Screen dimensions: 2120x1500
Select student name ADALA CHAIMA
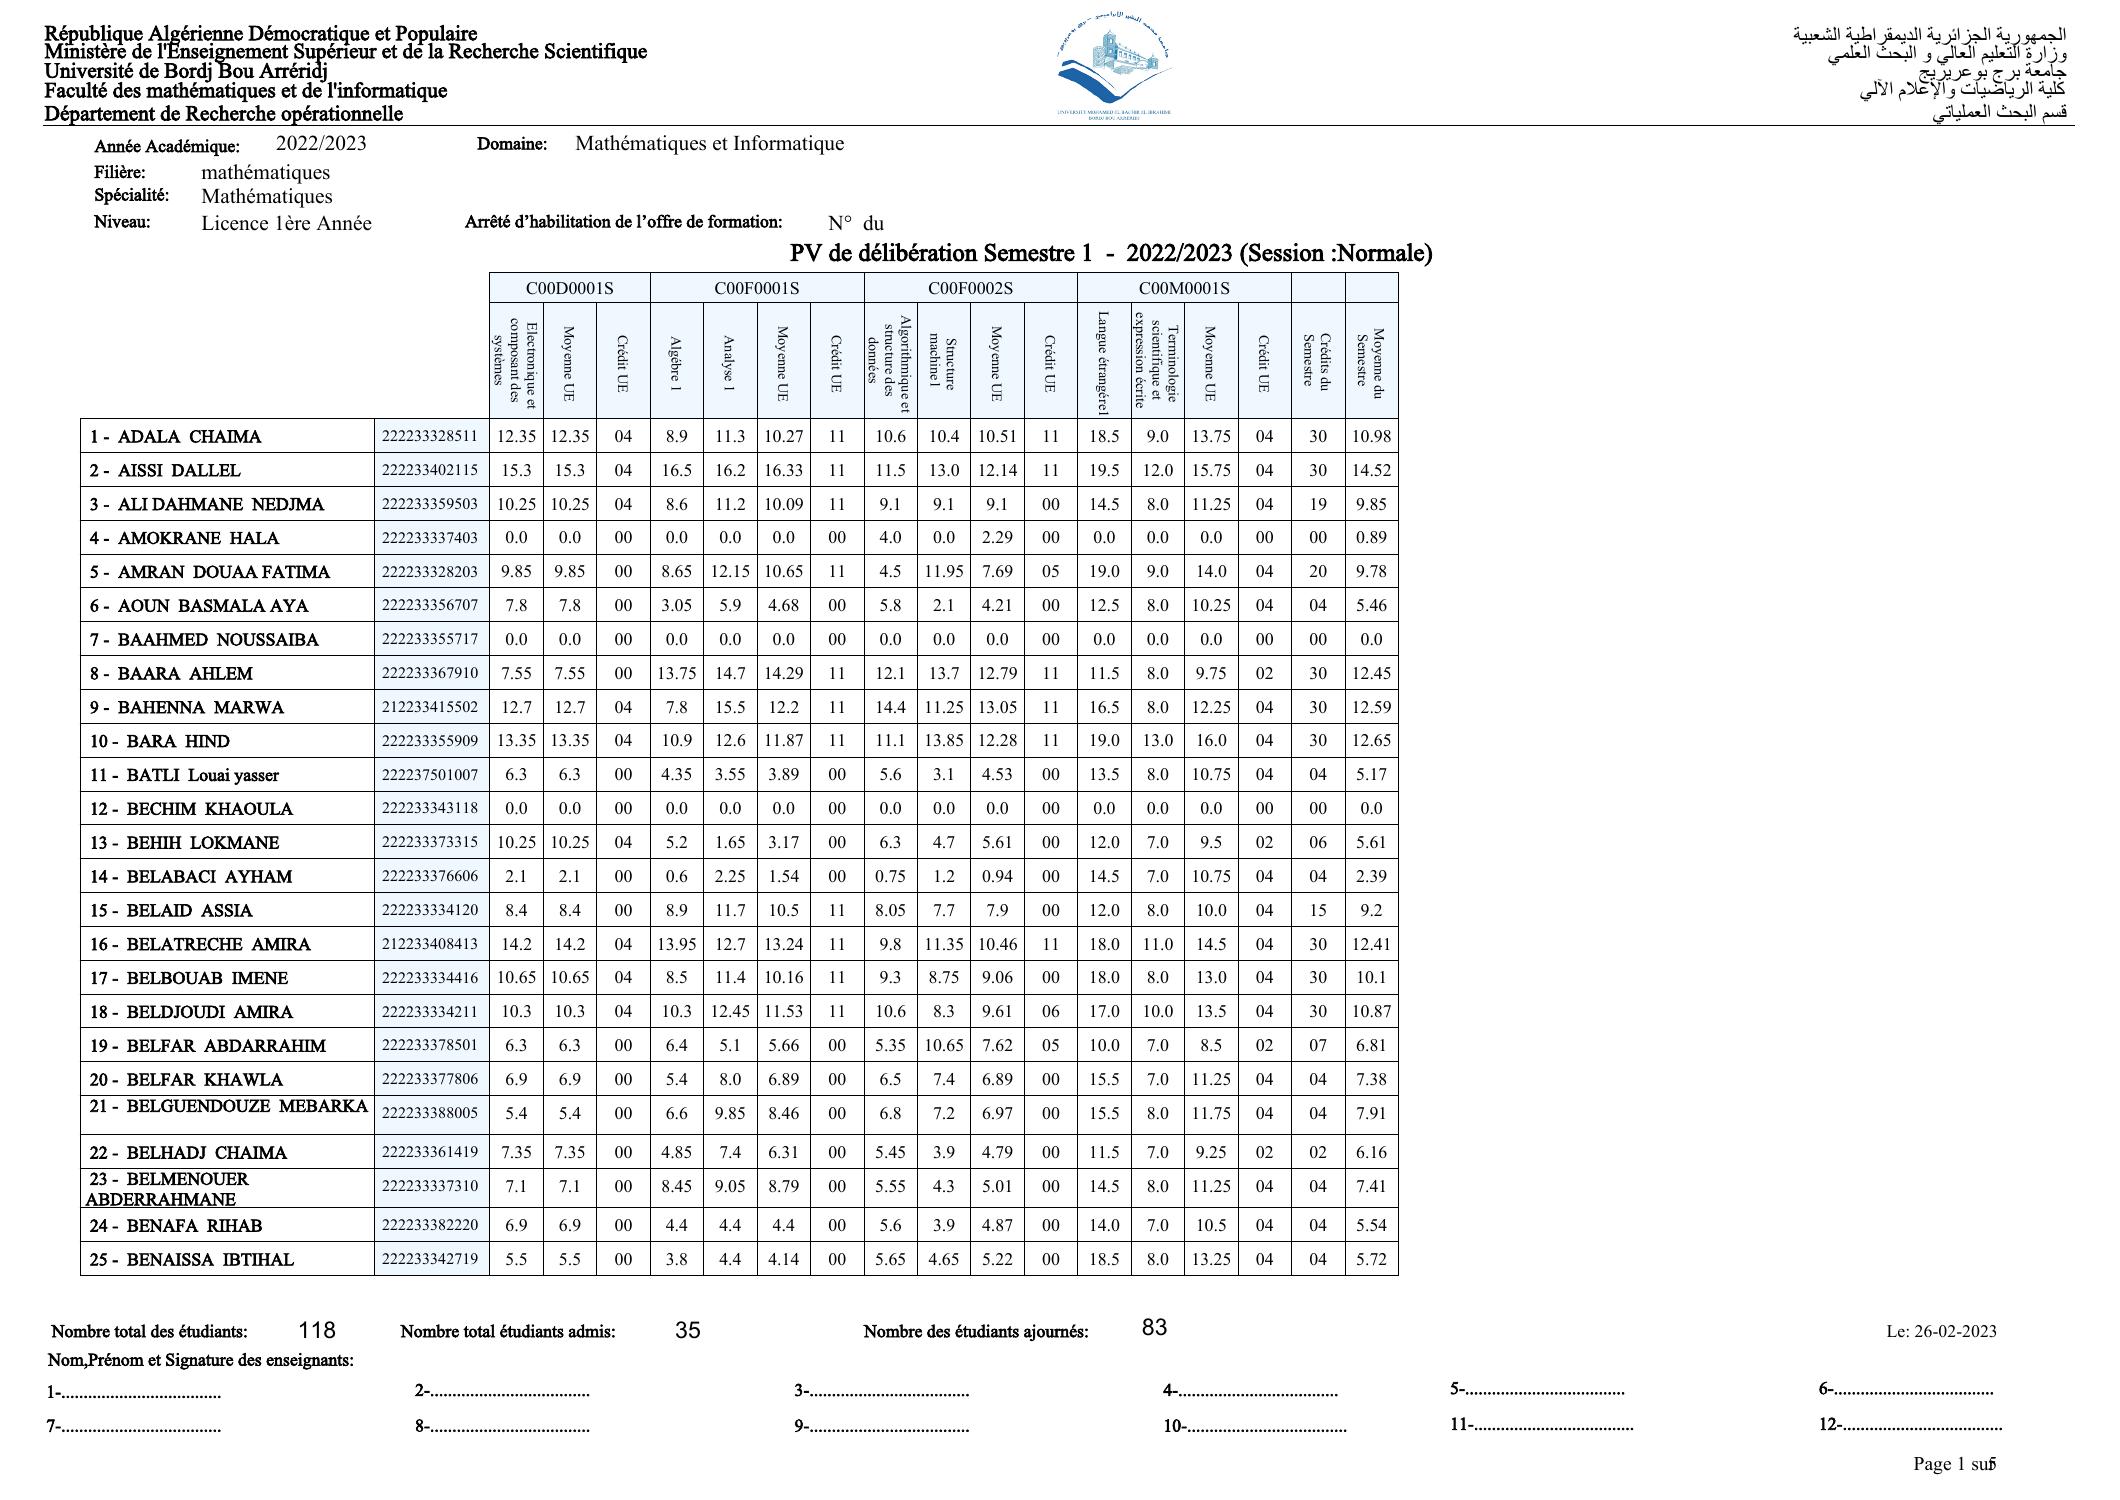189,437
